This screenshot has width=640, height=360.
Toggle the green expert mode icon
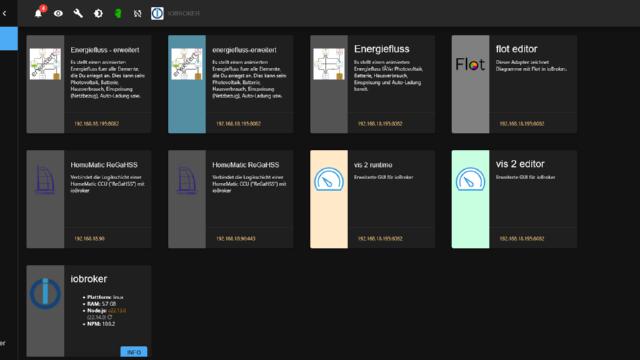(x=118, y=13)
